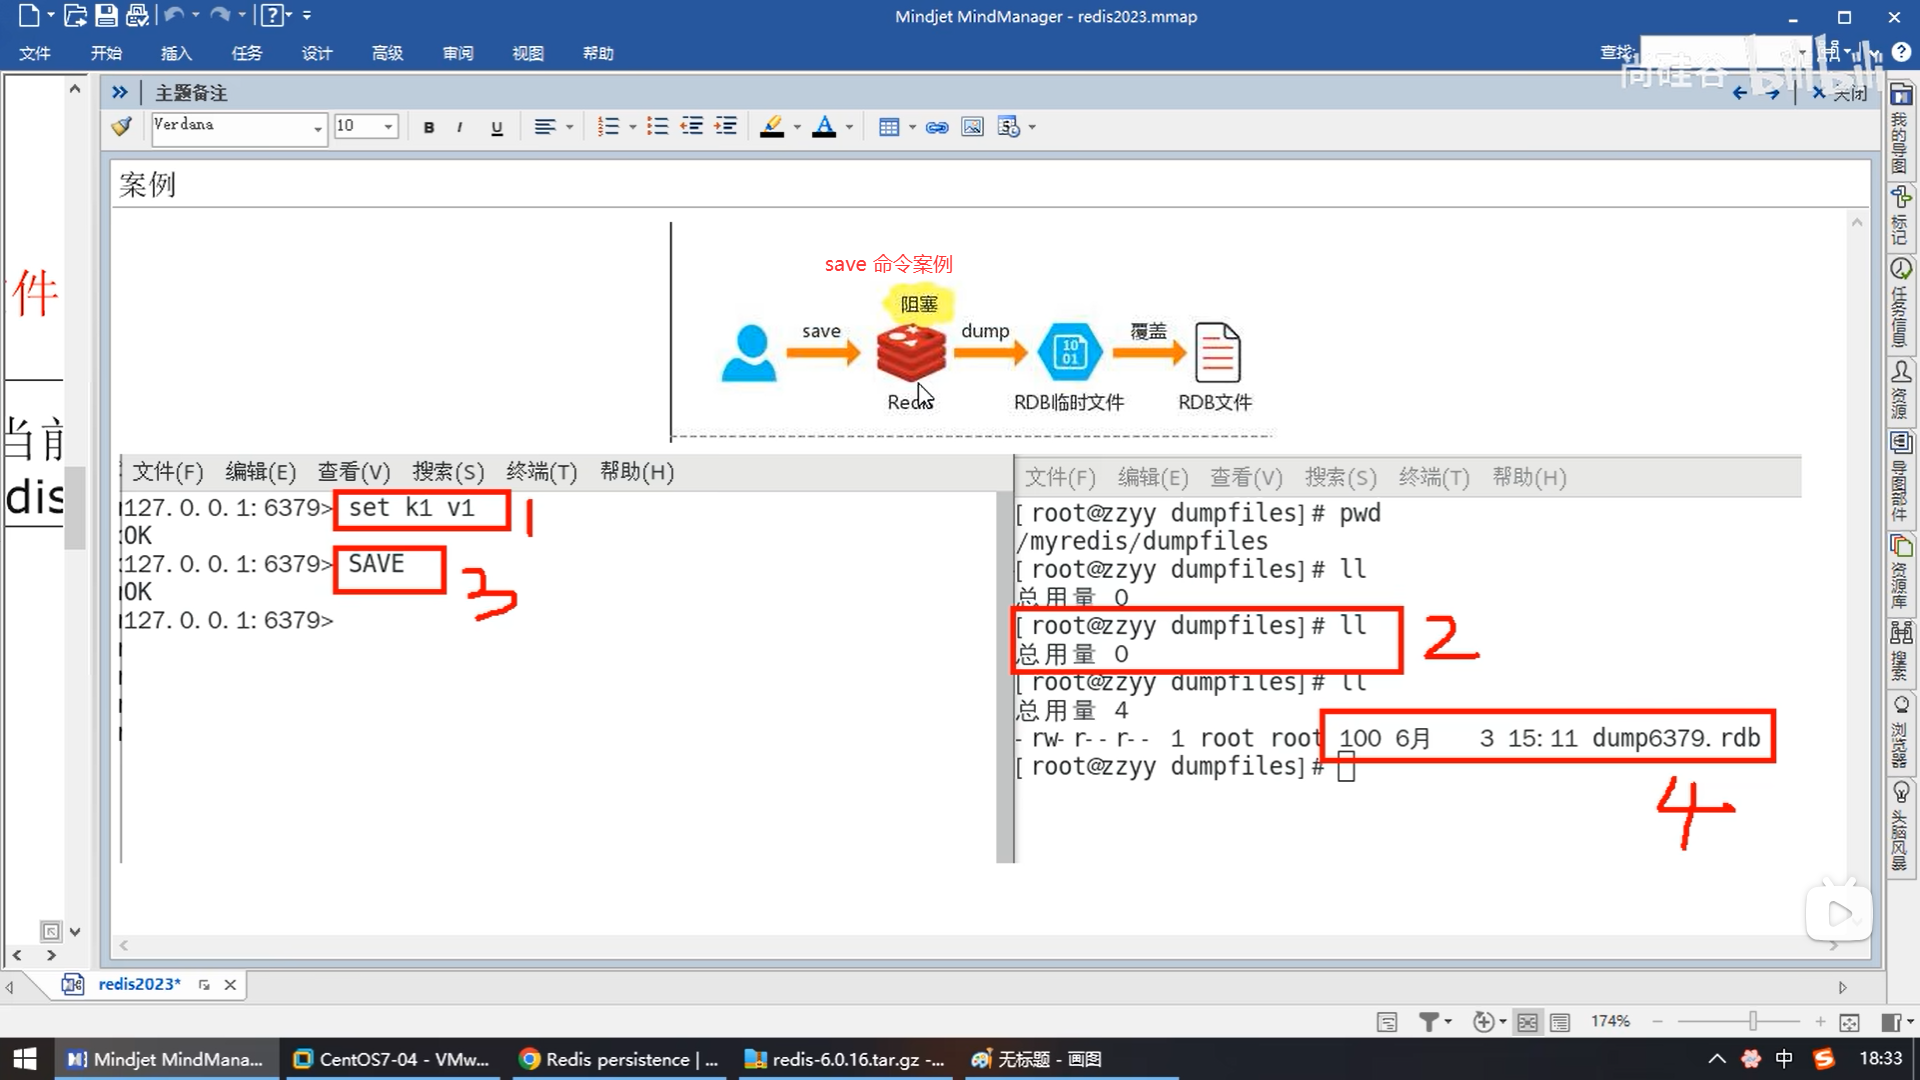Click the highlight color swatch
Viewport: 1920px width, 1080px height.
(772, 127)
